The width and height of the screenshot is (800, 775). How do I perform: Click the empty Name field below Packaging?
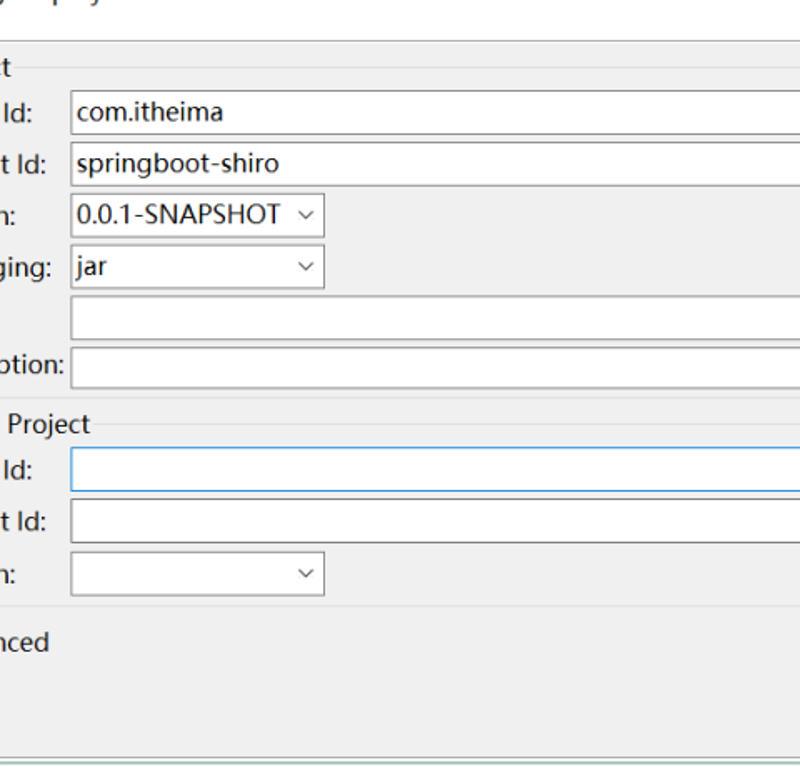[x=435, y=318]
